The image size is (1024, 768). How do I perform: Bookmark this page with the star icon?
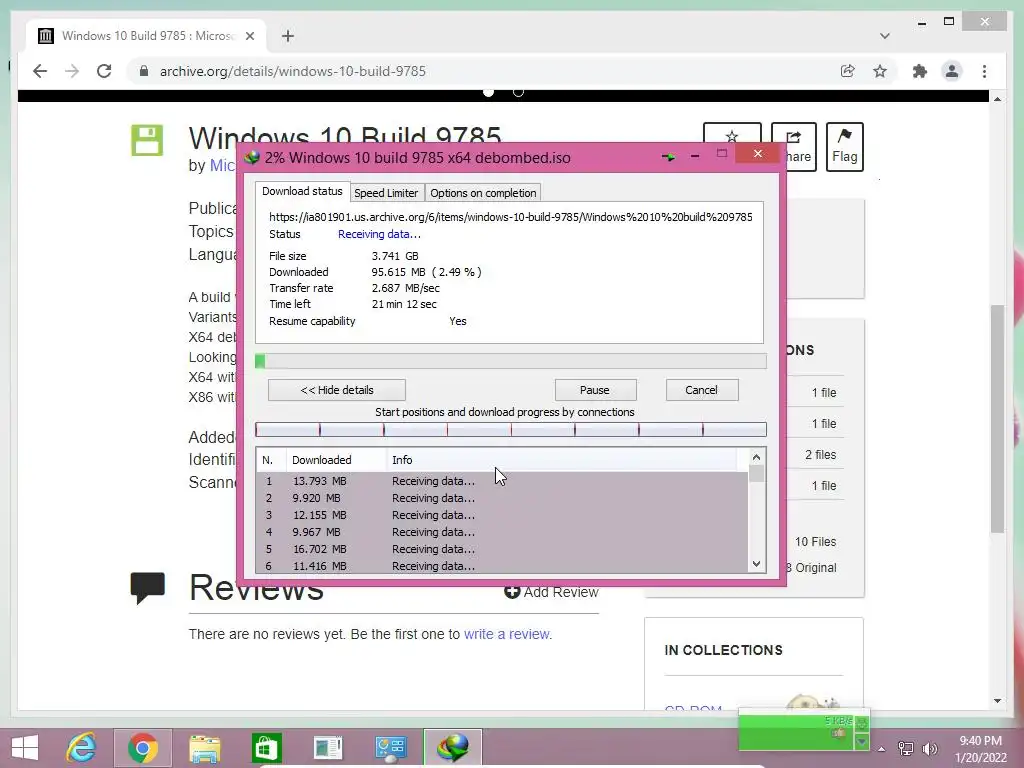pos(880,71)
